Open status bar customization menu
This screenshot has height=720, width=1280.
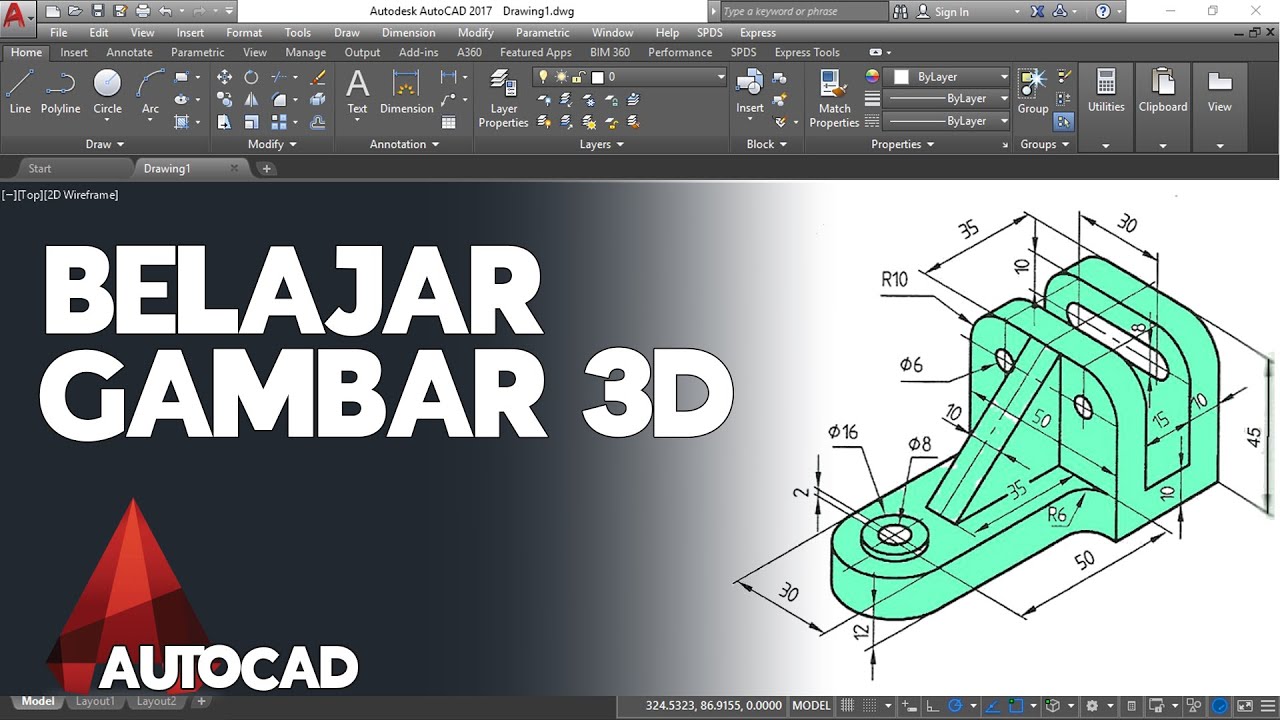(1267, 705)
